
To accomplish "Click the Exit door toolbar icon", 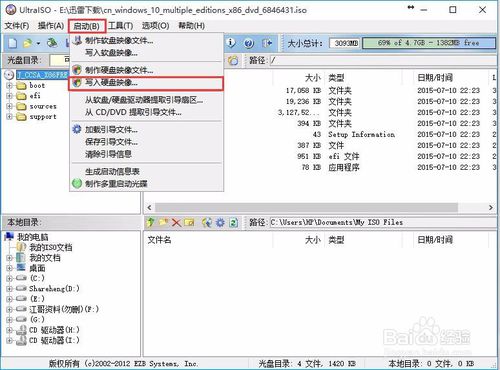I will [267, 43].
